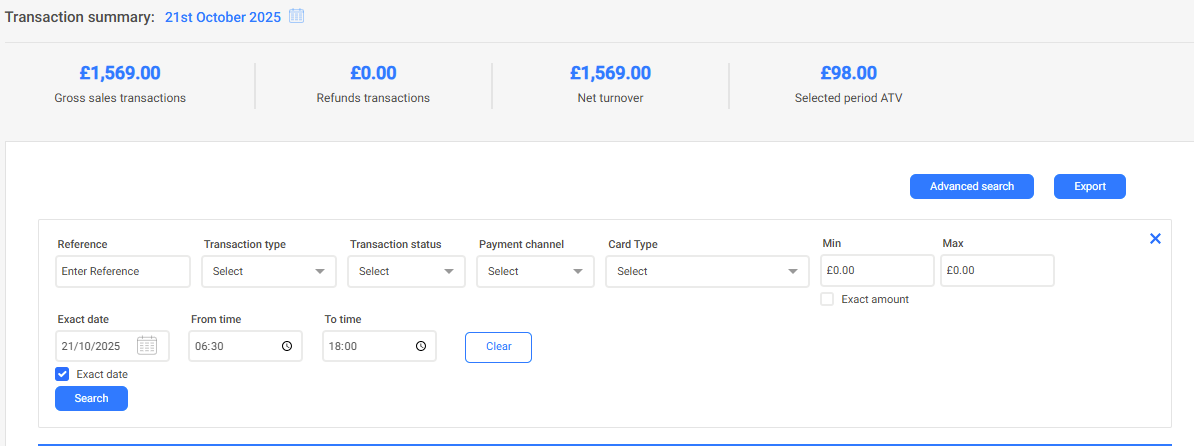Enable the Exact amount checkbox
Viewport: 1194px width, 446px height.
pyautogui.click(x=827, y=299)
